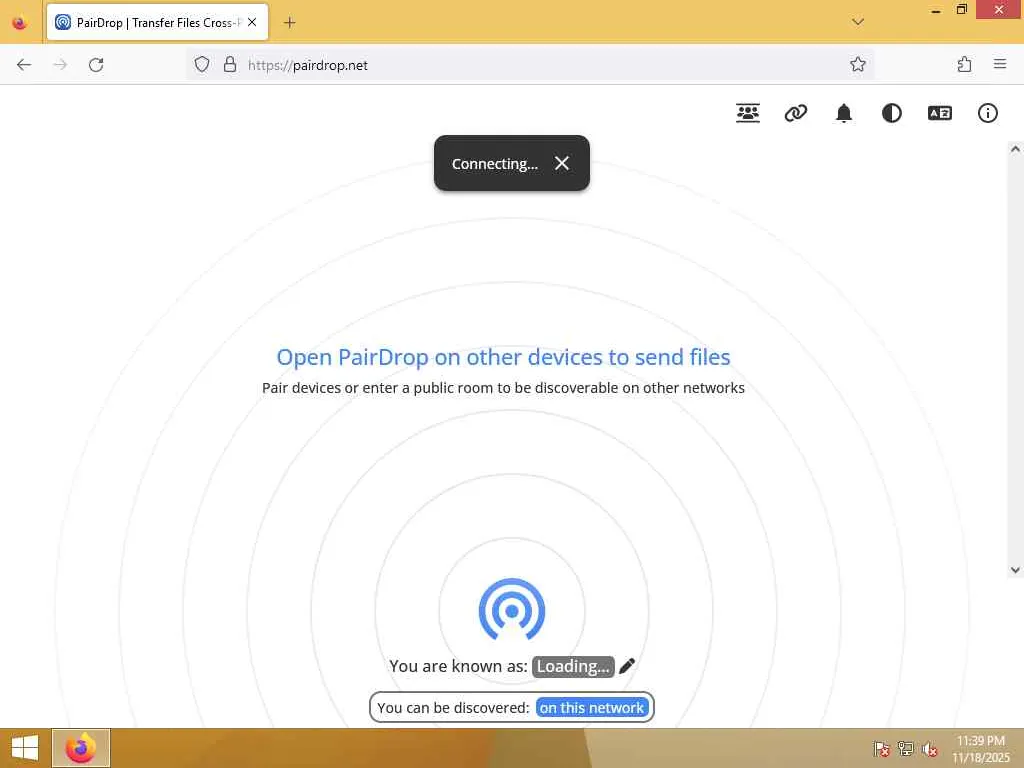This screenshot has width=1024, height=768.
Task: Open the Firefox extensions puzzle icon
Action: tap(965, 64)
